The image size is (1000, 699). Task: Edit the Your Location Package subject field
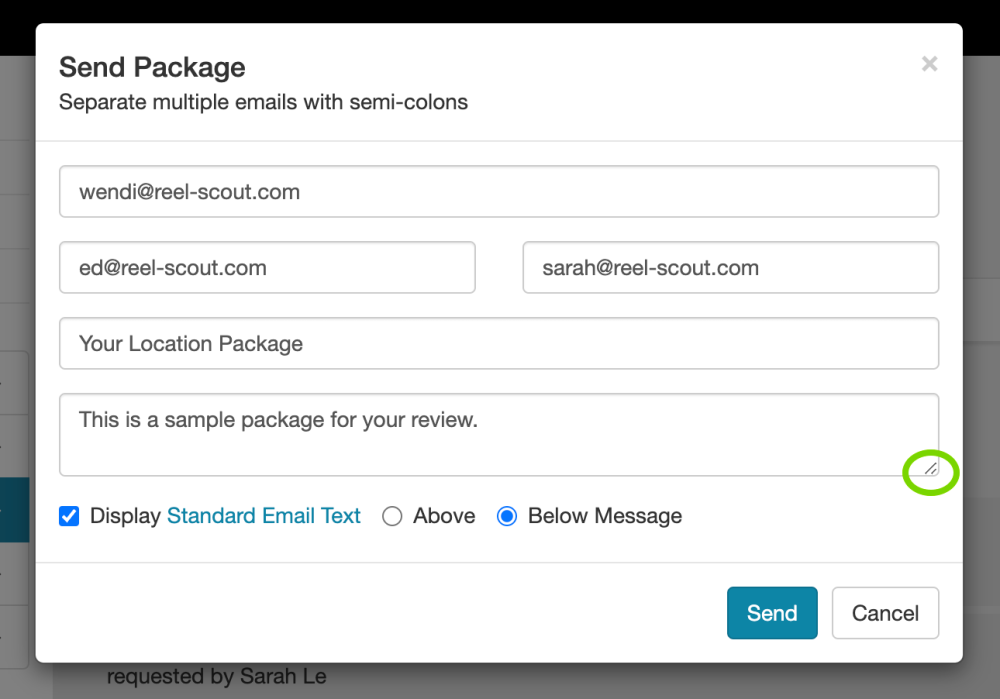click(498, 344)
